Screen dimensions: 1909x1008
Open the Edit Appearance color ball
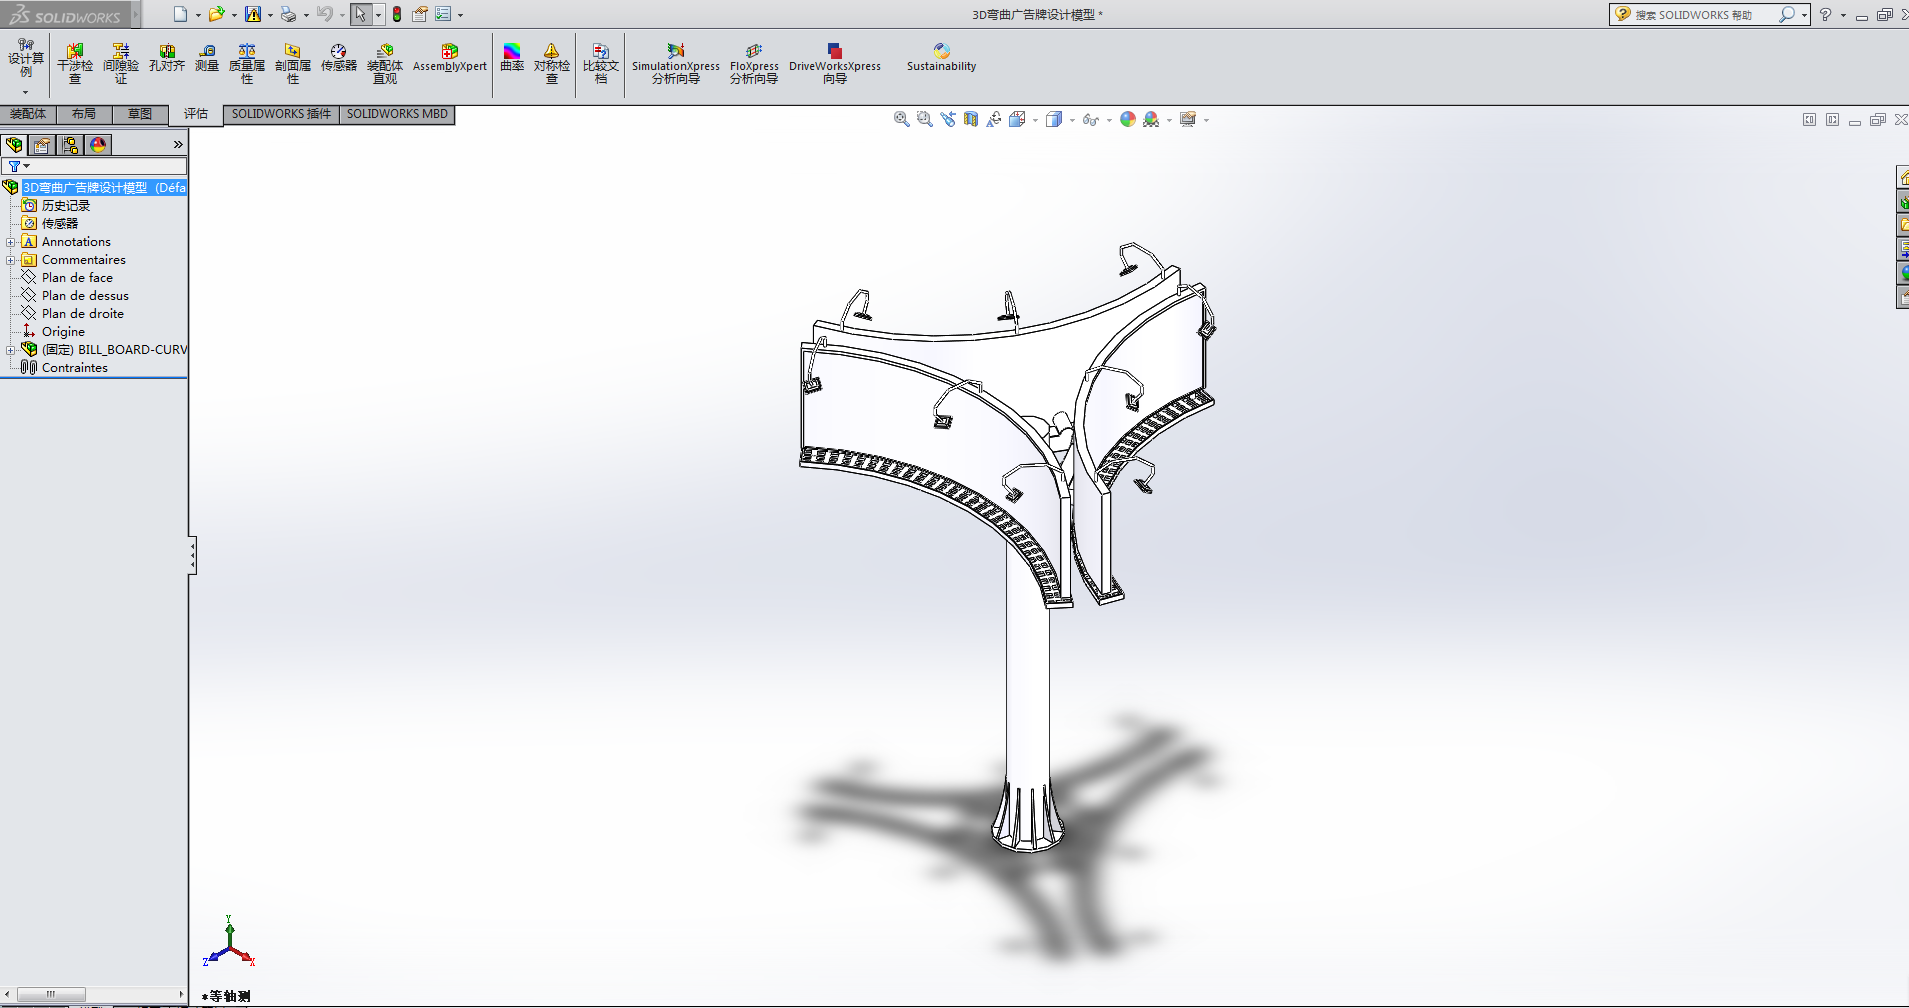click(1128, 119)
